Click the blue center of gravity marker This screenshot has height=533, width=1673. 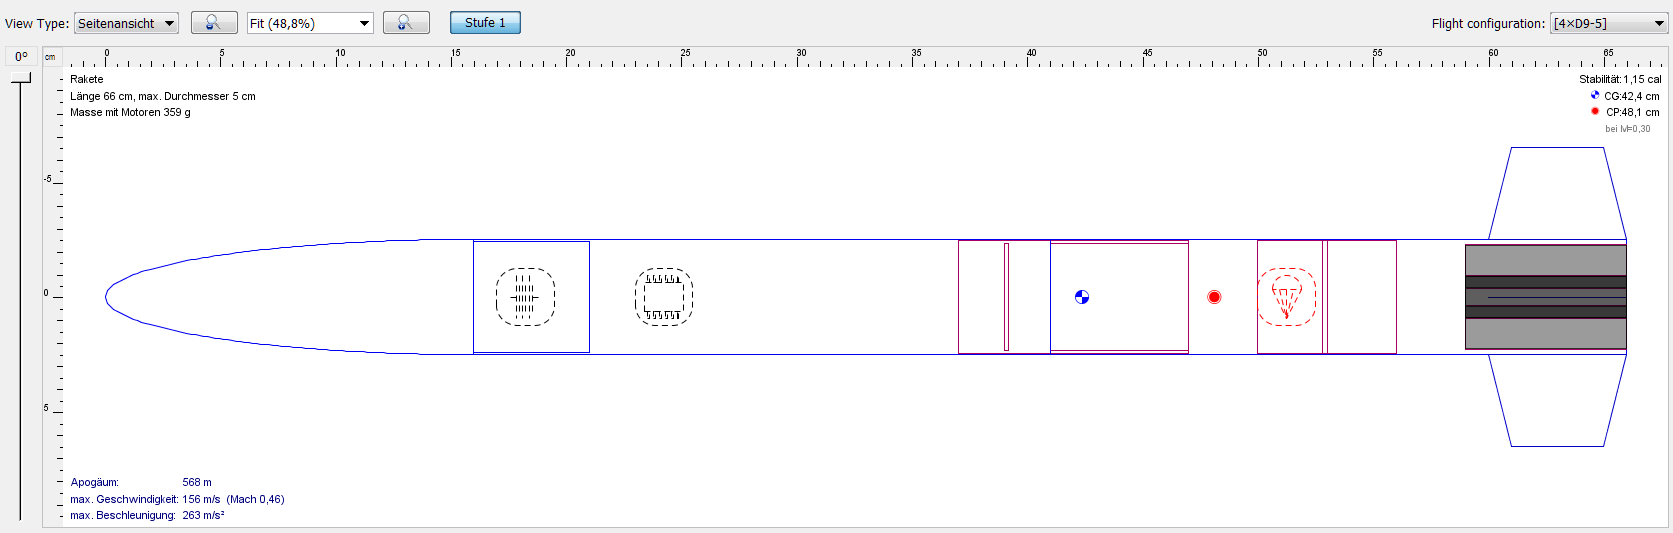coord(1082,297)
